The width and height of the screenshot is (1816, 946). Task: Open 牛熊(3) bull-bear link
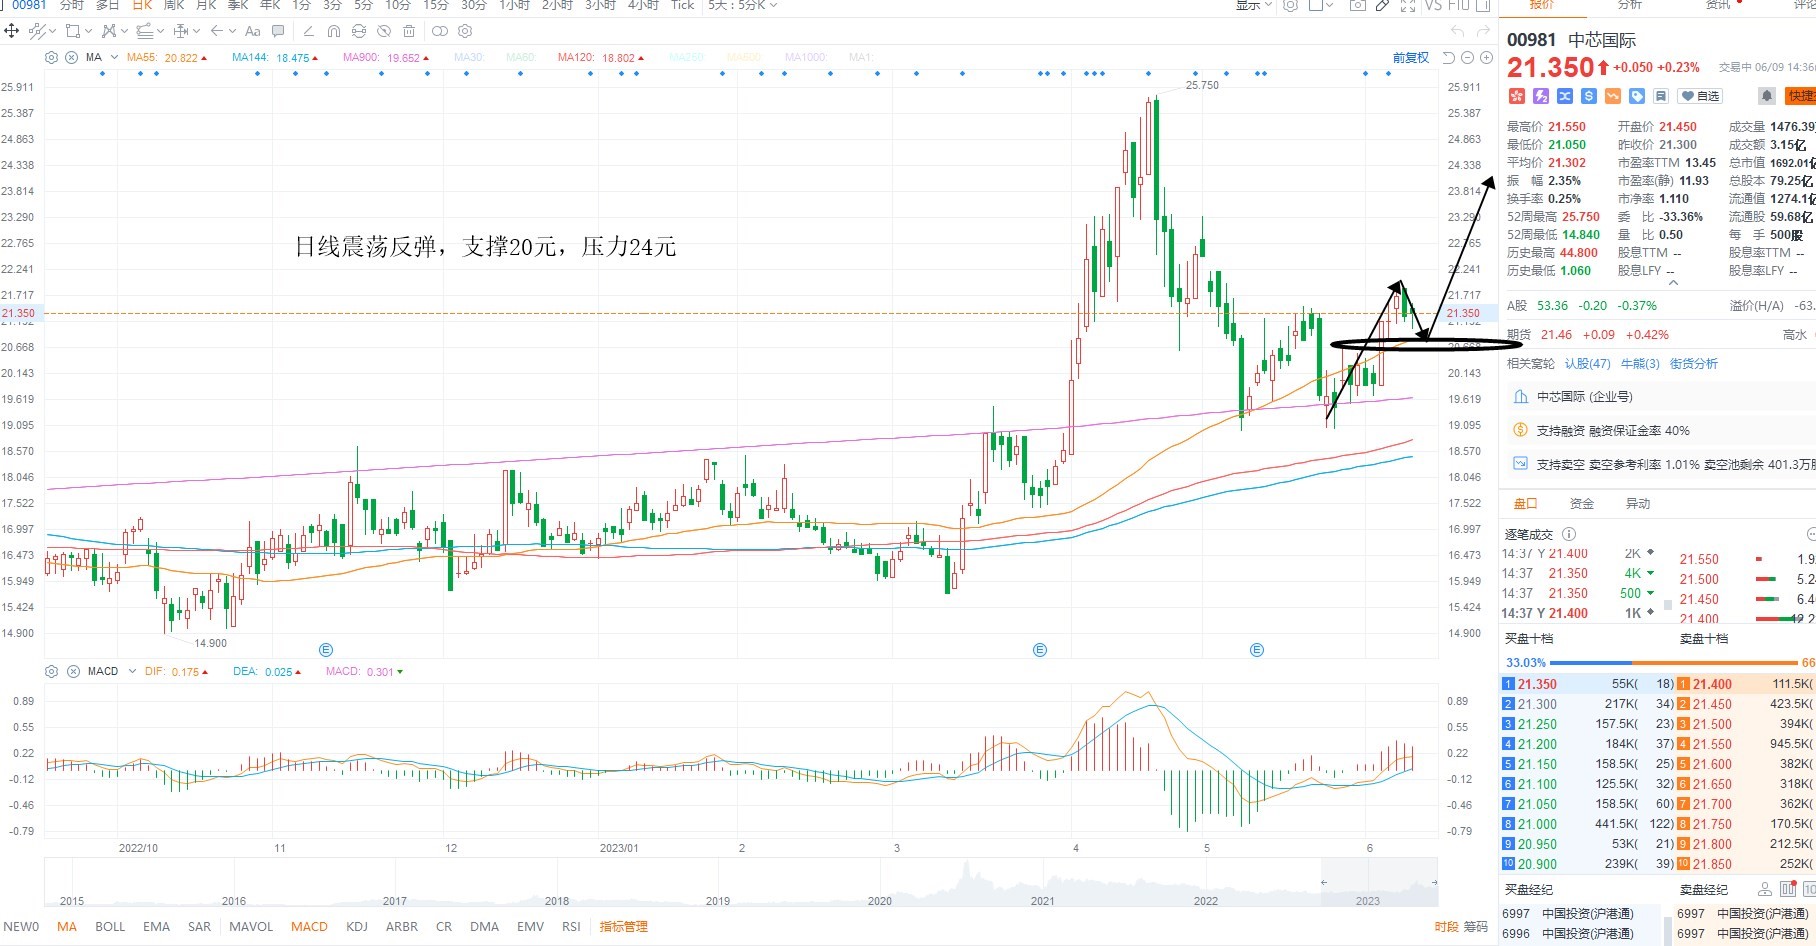pyautogui.click(x=1640, y=363)
